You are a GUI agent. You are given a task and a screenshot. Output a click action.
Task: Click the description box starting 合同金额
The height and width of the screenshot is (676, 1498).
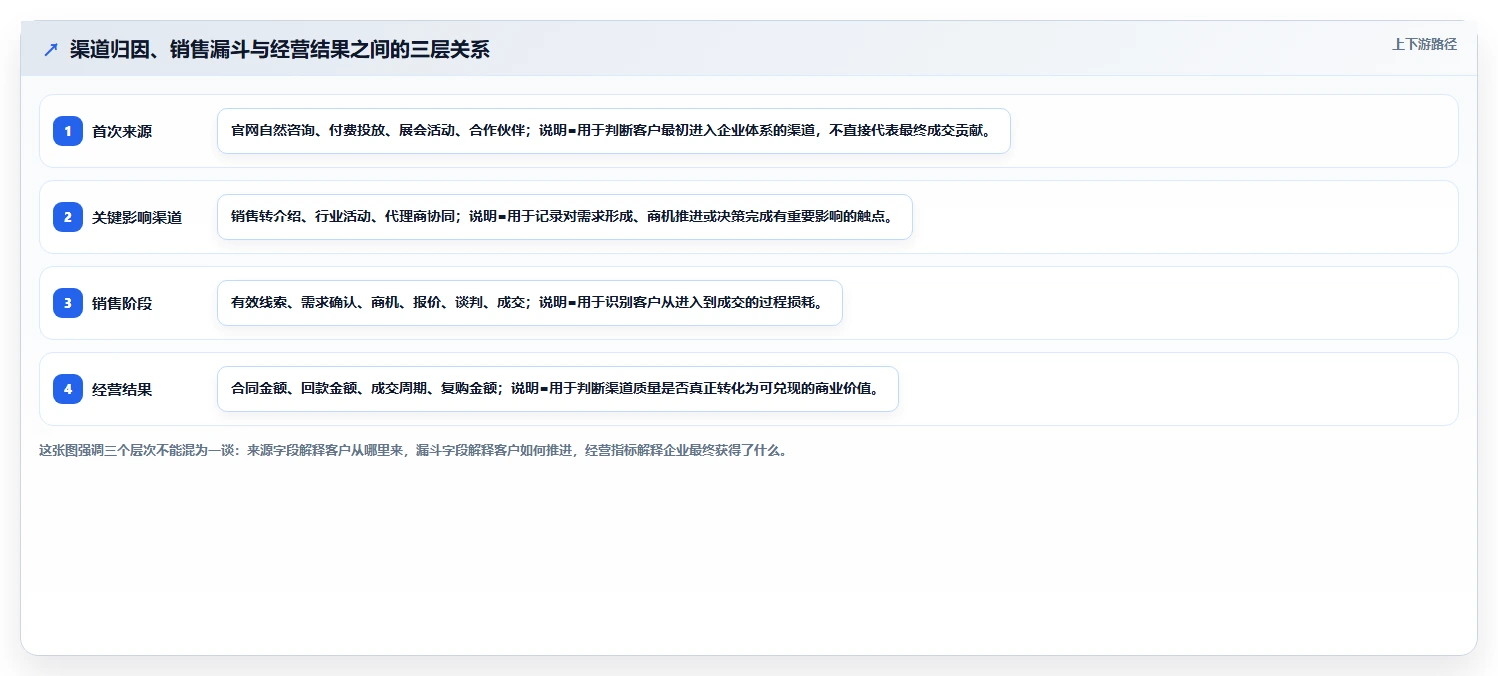[558, 389]
